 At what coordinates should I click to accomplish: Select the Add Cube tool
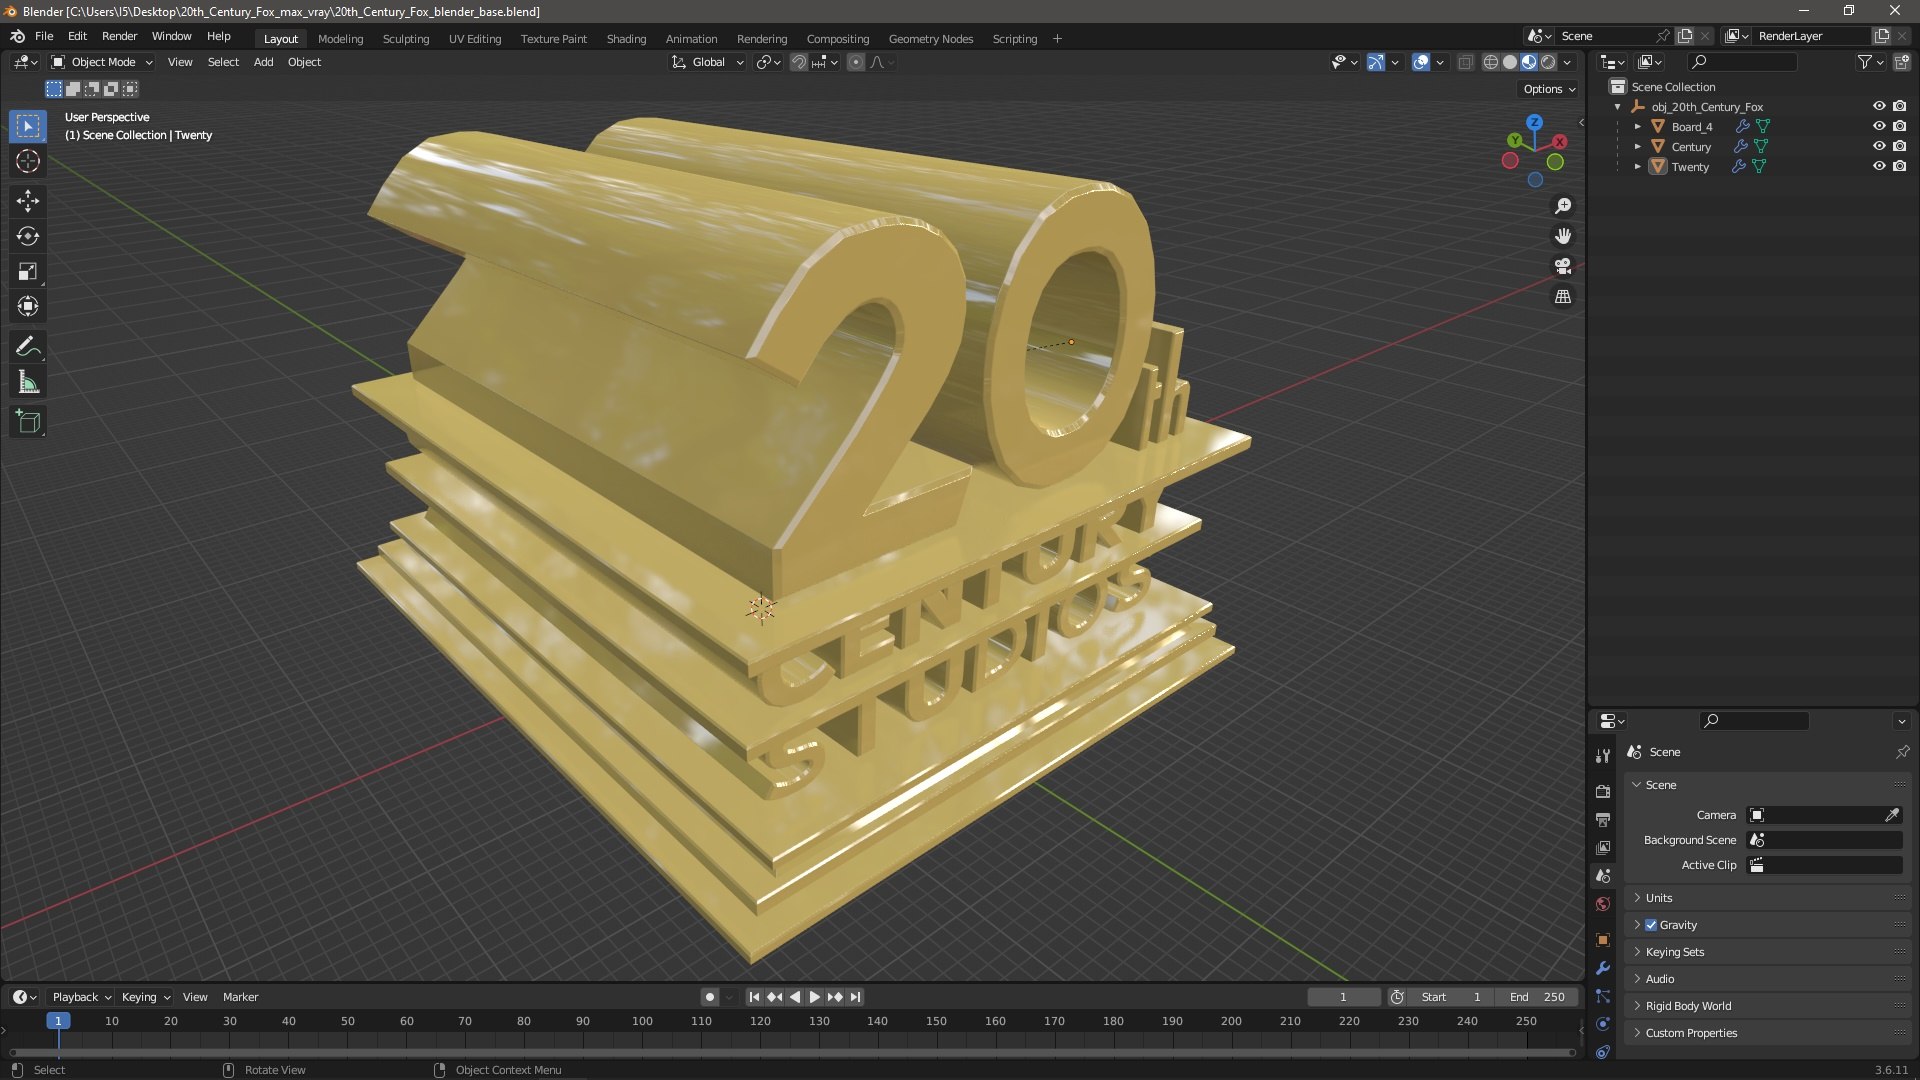[28, 422]
